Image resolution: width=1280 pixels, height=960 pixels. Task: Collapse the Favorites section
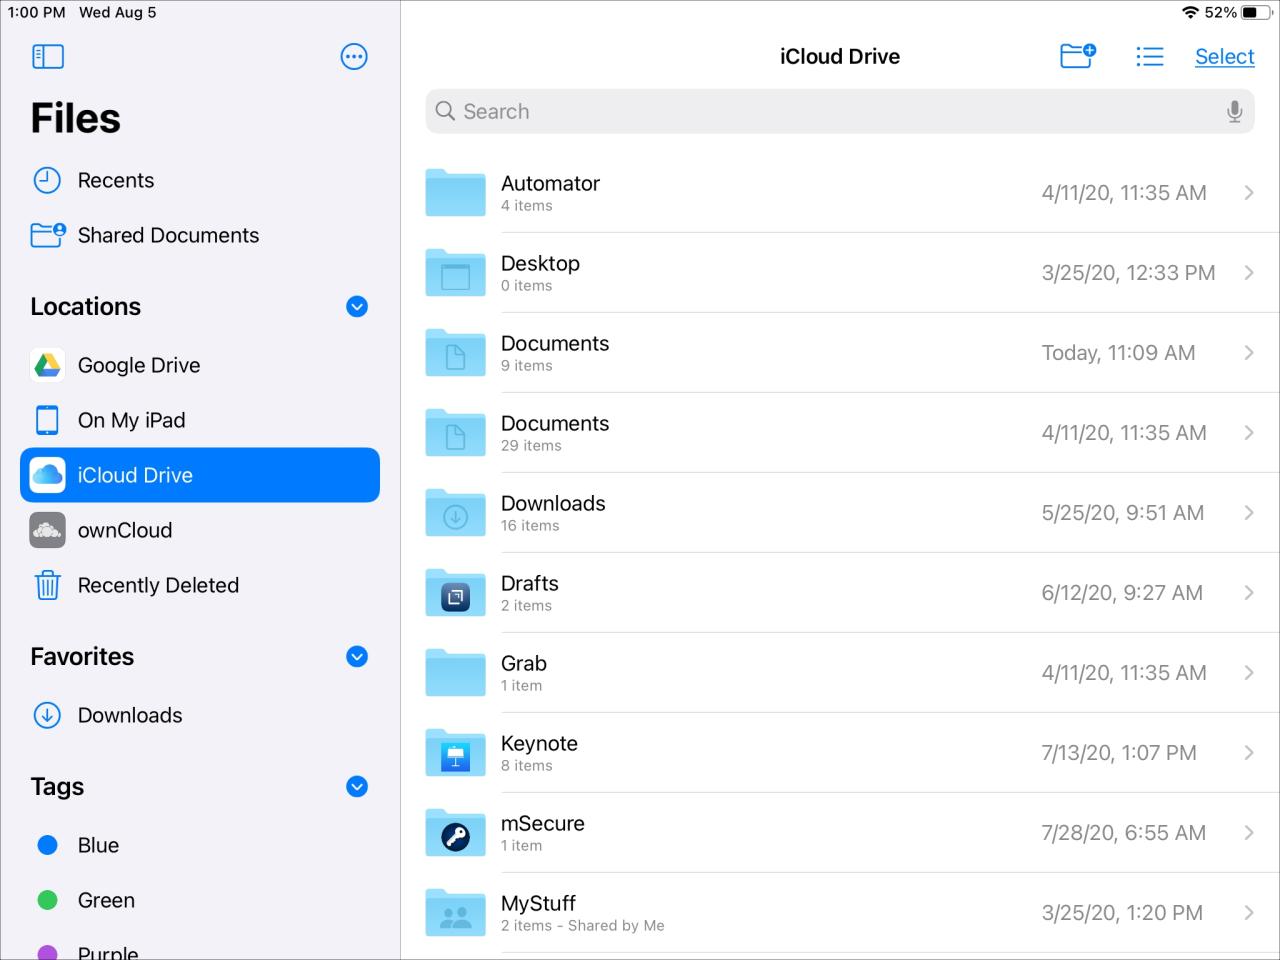(x=357, y=657)
